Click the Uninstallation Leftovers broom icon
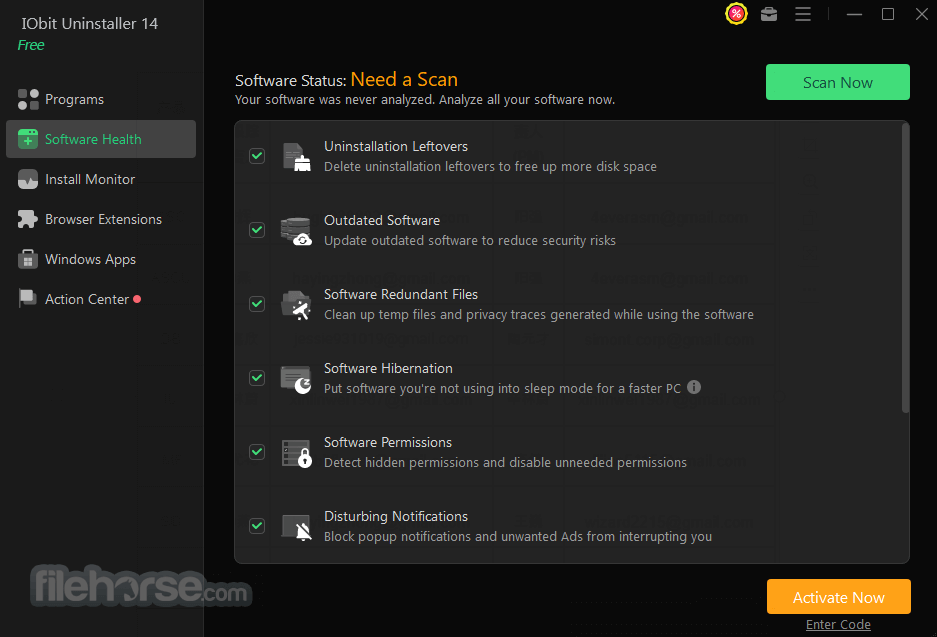 (296, 157)
